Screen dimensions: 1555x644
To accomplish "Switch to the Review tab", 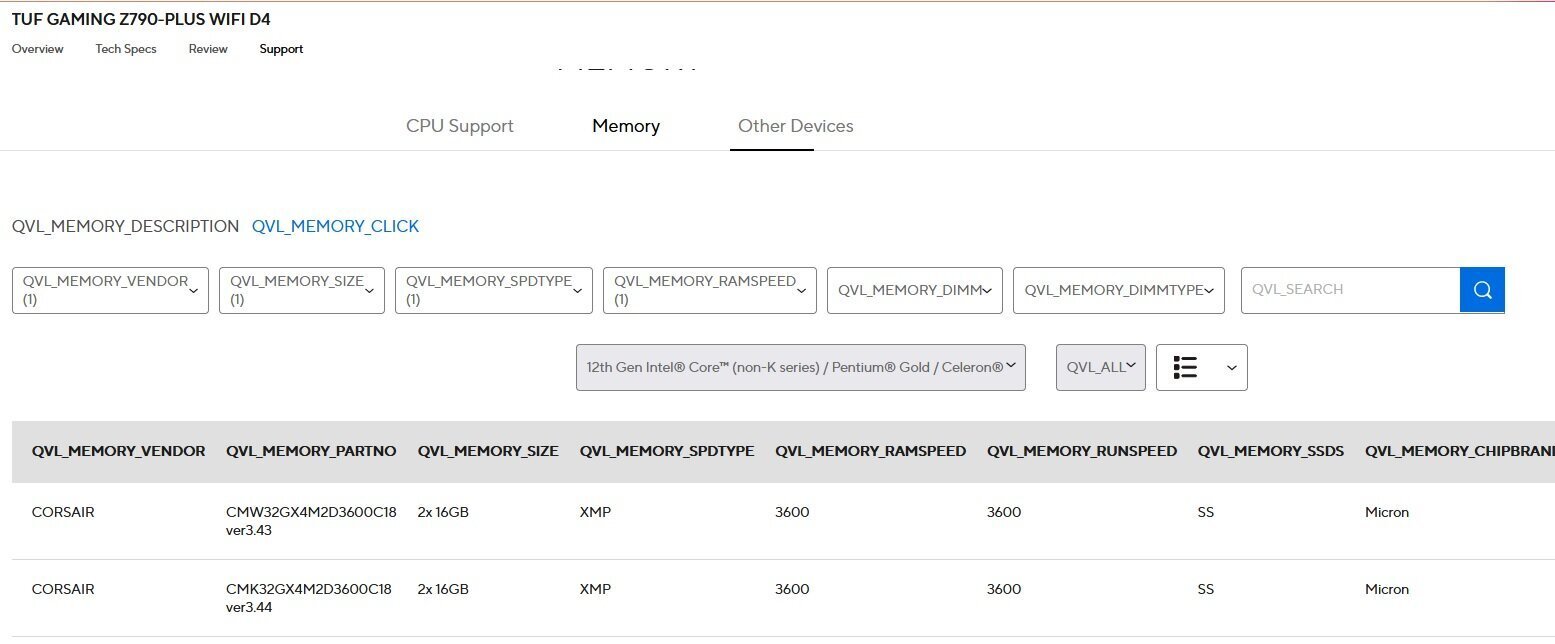I will click(208, 49).
